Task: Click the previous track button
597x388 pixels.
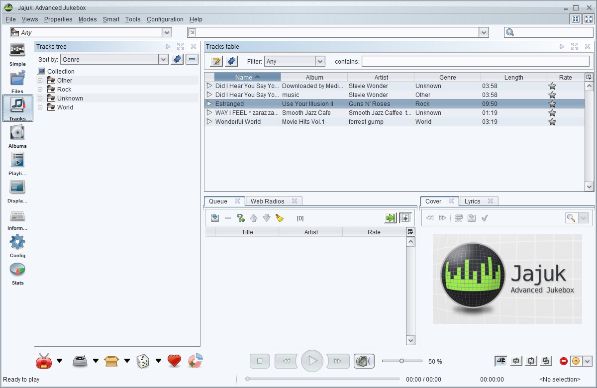Action: (x=286, y=361)
